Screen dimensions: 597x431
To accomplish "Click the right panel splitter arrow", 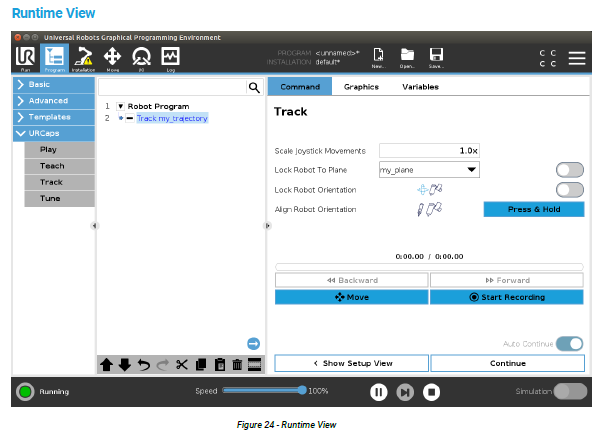I will tap(268, 226).
